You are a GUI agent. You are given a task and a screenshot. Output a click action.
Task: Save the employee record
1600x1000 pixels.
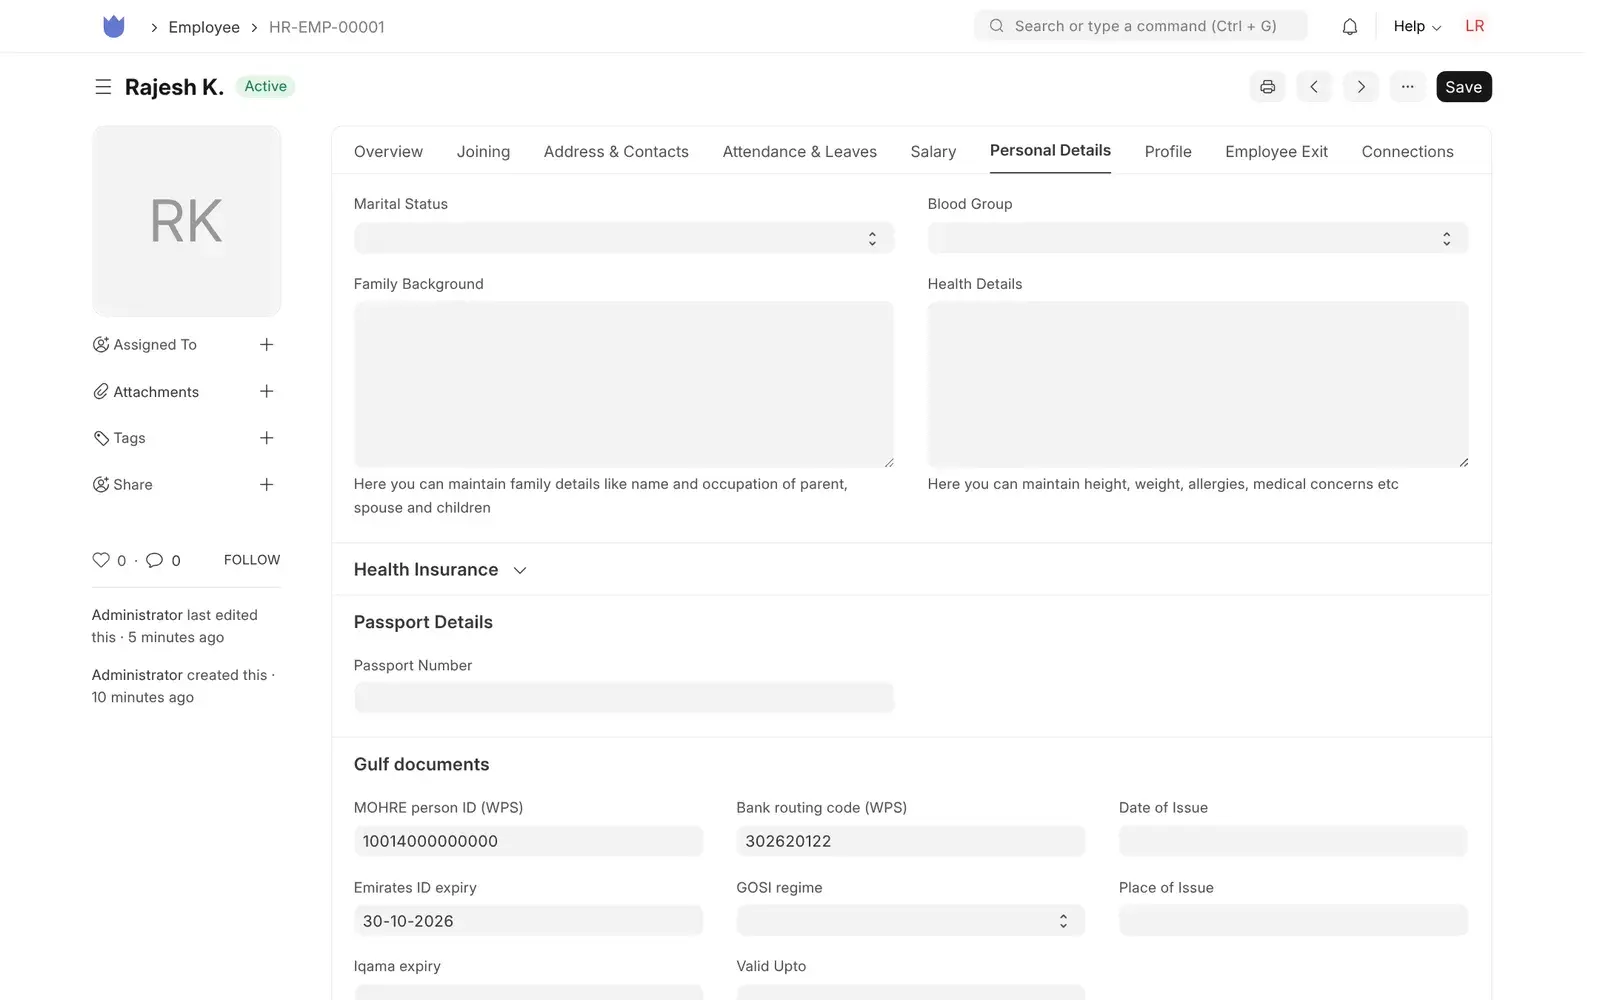(1464, 87)
